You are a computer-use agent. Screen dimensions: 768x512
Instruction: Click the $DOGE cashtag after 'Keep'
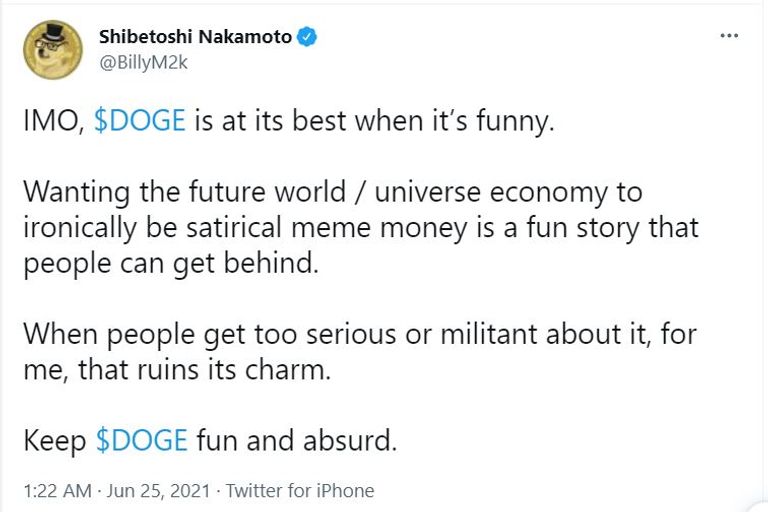click(141, 440)
